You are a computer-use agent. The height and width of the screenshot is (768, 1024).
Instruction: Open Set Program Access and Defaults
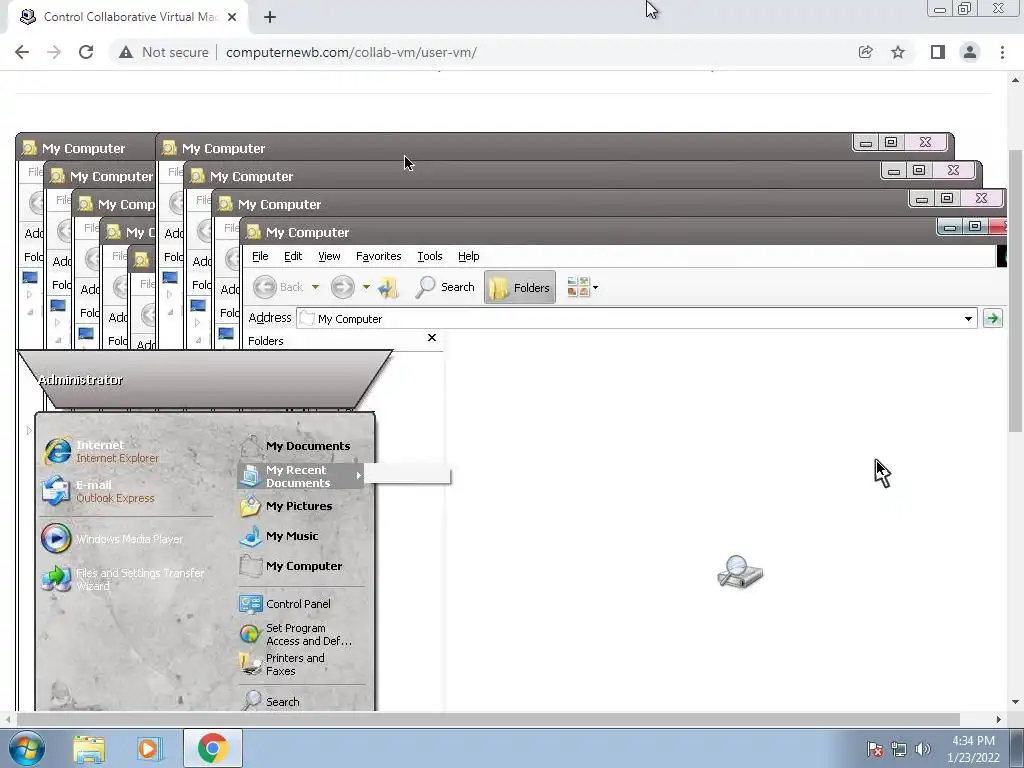click(x=296, y=634)
